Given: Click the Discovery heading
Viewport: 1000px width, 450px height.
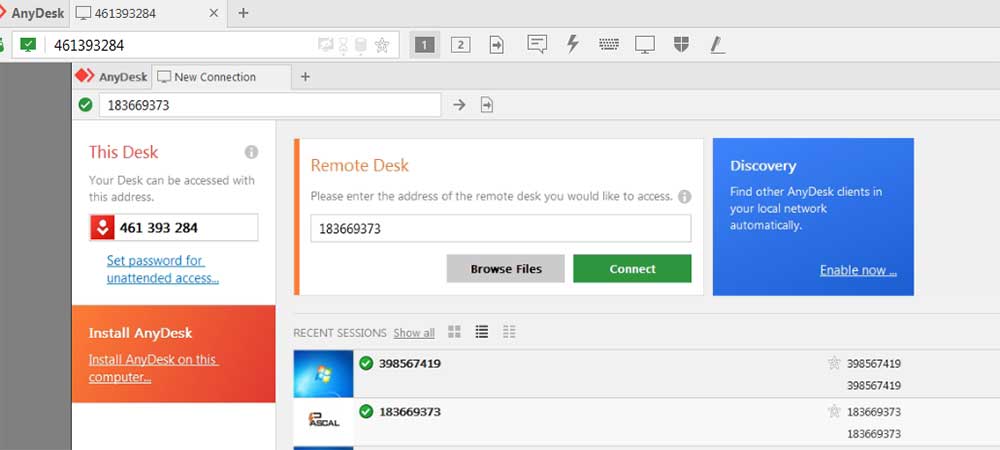Looking at the screenshot, I should [763, 166].
